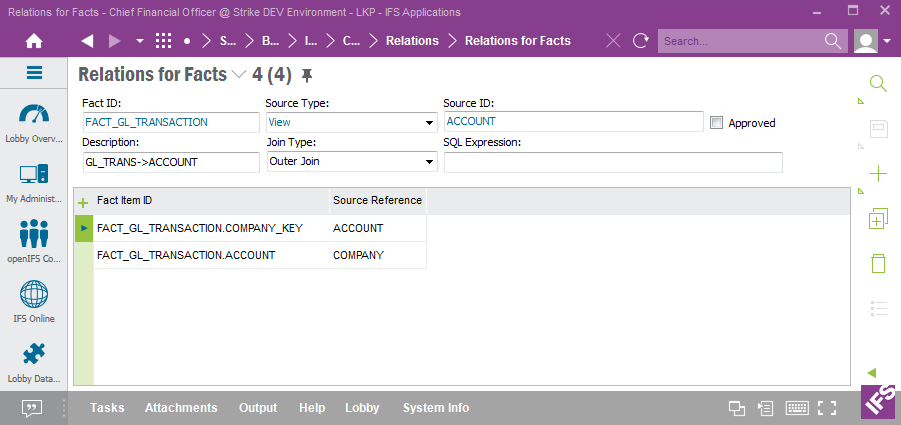Open the Tasks menu

[x=107, y=408]
